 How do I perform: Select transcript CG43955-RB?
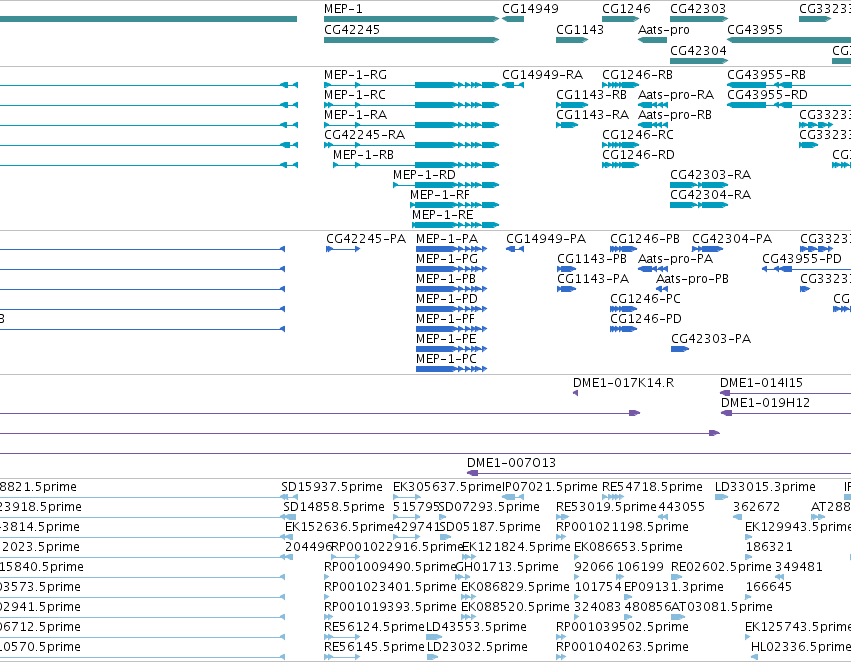[766, 75]
